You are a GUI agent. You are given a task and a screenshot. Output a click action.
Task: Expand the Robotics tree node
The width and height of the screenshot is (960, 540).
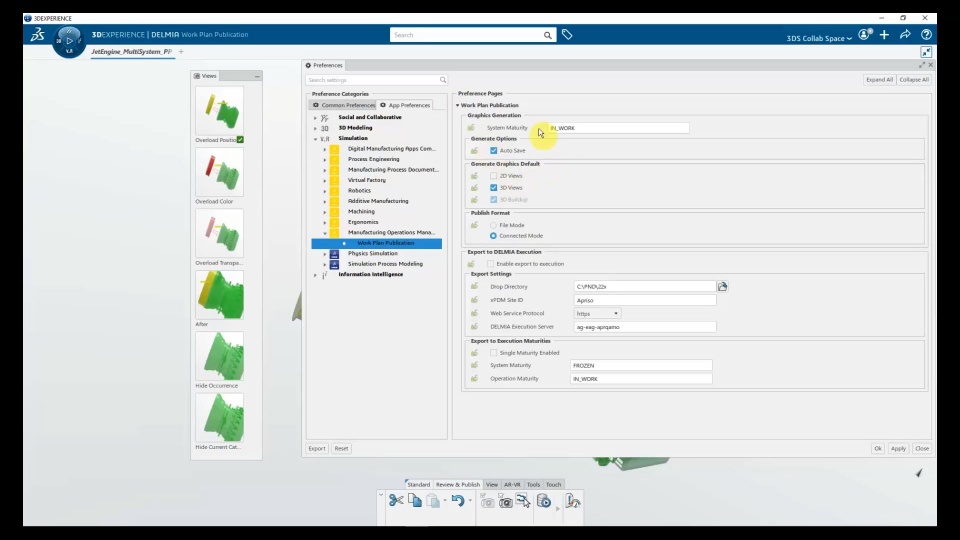pyautogui.click(x=325, y=191)
